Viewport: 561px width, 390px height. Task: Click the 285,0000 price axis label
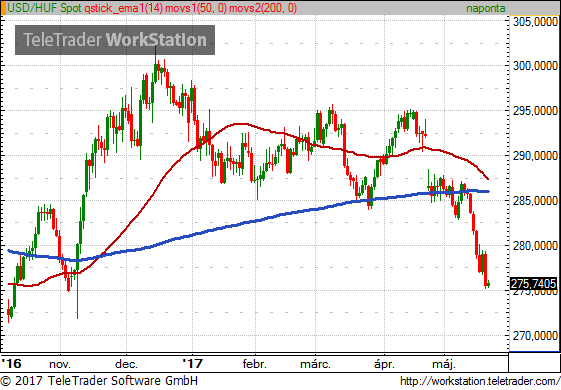point(535,201)
